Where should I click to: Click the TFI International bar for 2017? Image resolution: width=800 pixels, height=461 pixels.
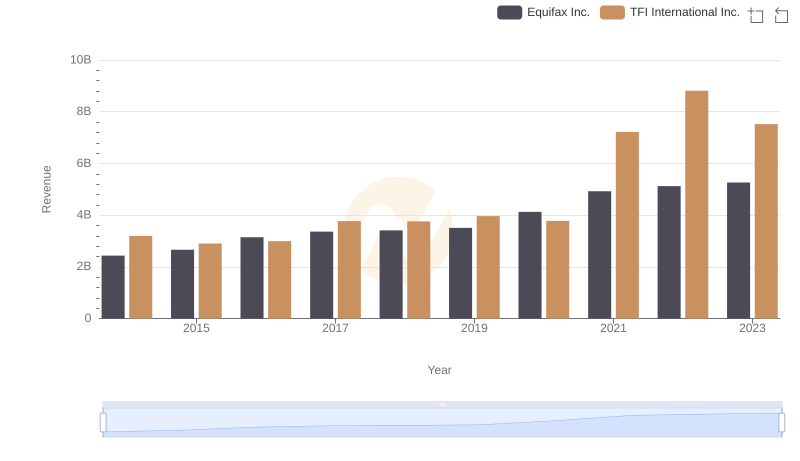(349, 269)
